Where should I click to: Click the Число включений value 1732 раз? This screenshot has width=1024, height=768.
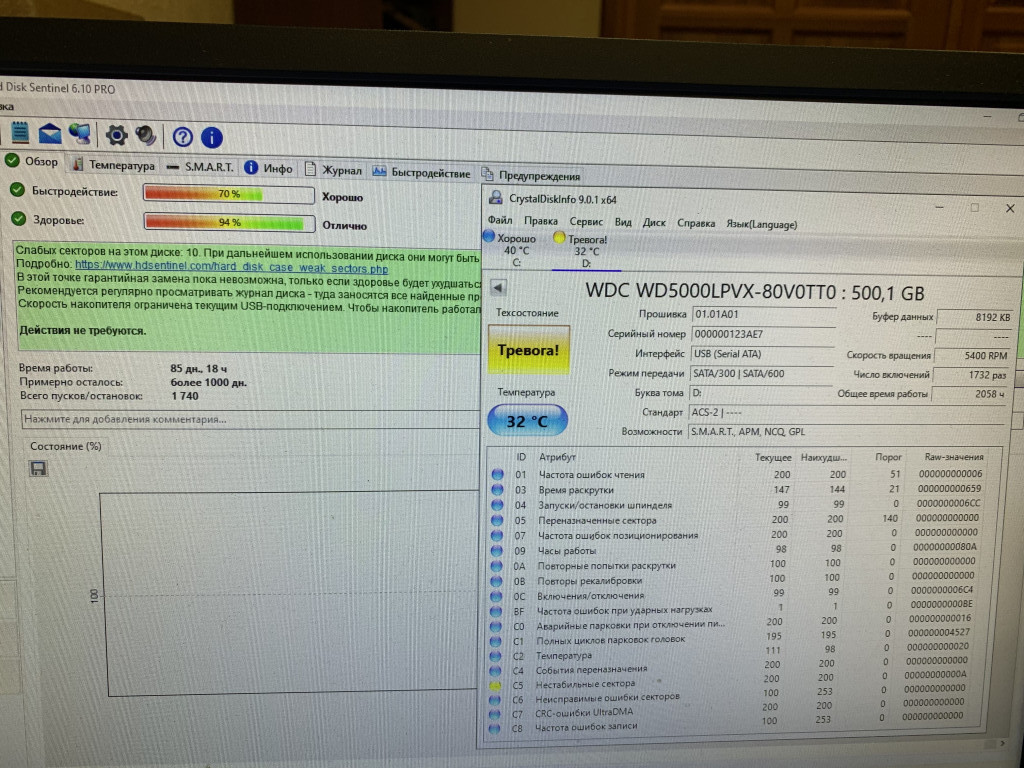coord(971,375)
